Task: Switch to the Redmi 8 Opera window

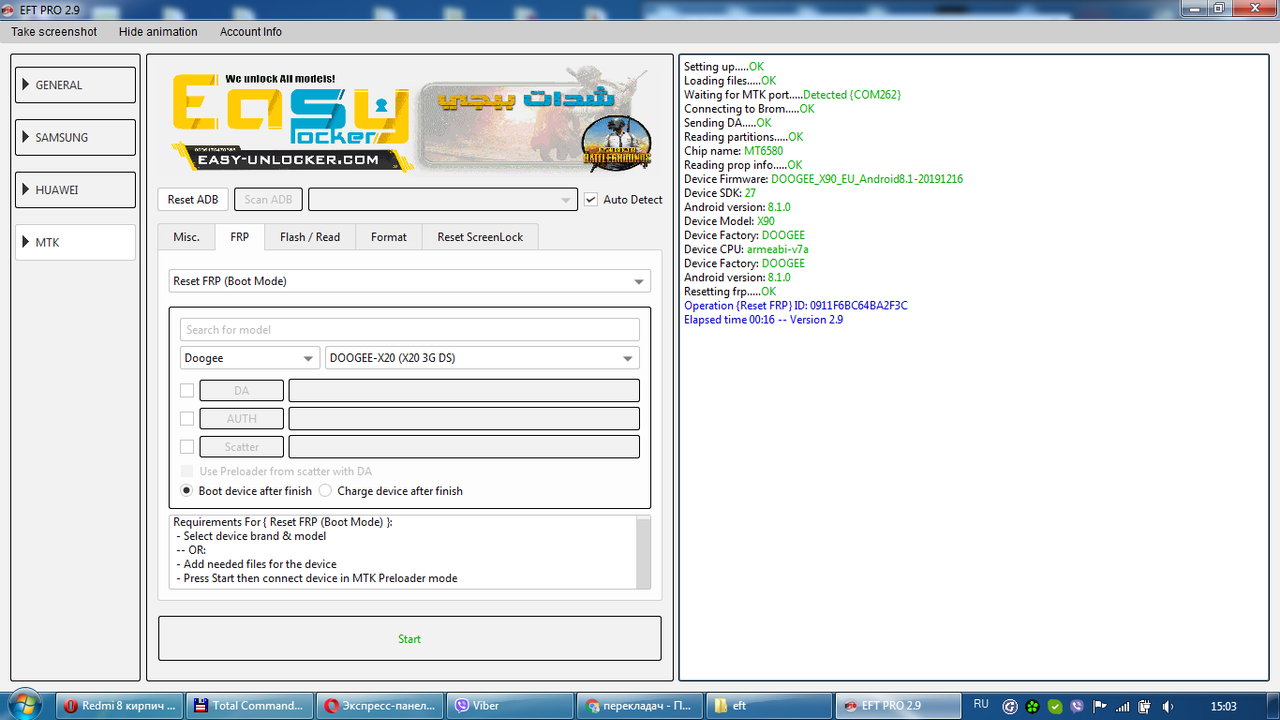Action: tap(120, 705)
